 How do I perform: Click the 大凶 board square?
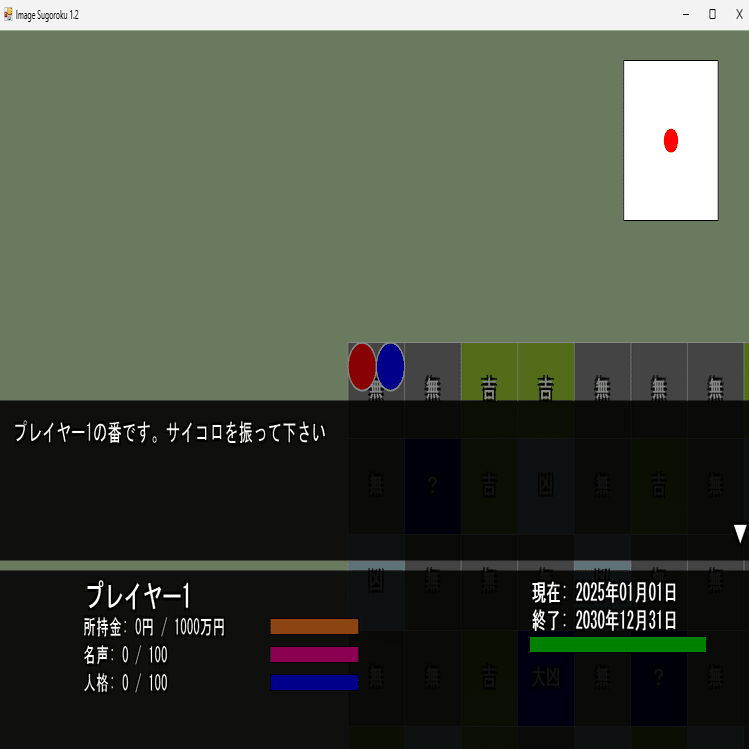click(x=546, y=677)
